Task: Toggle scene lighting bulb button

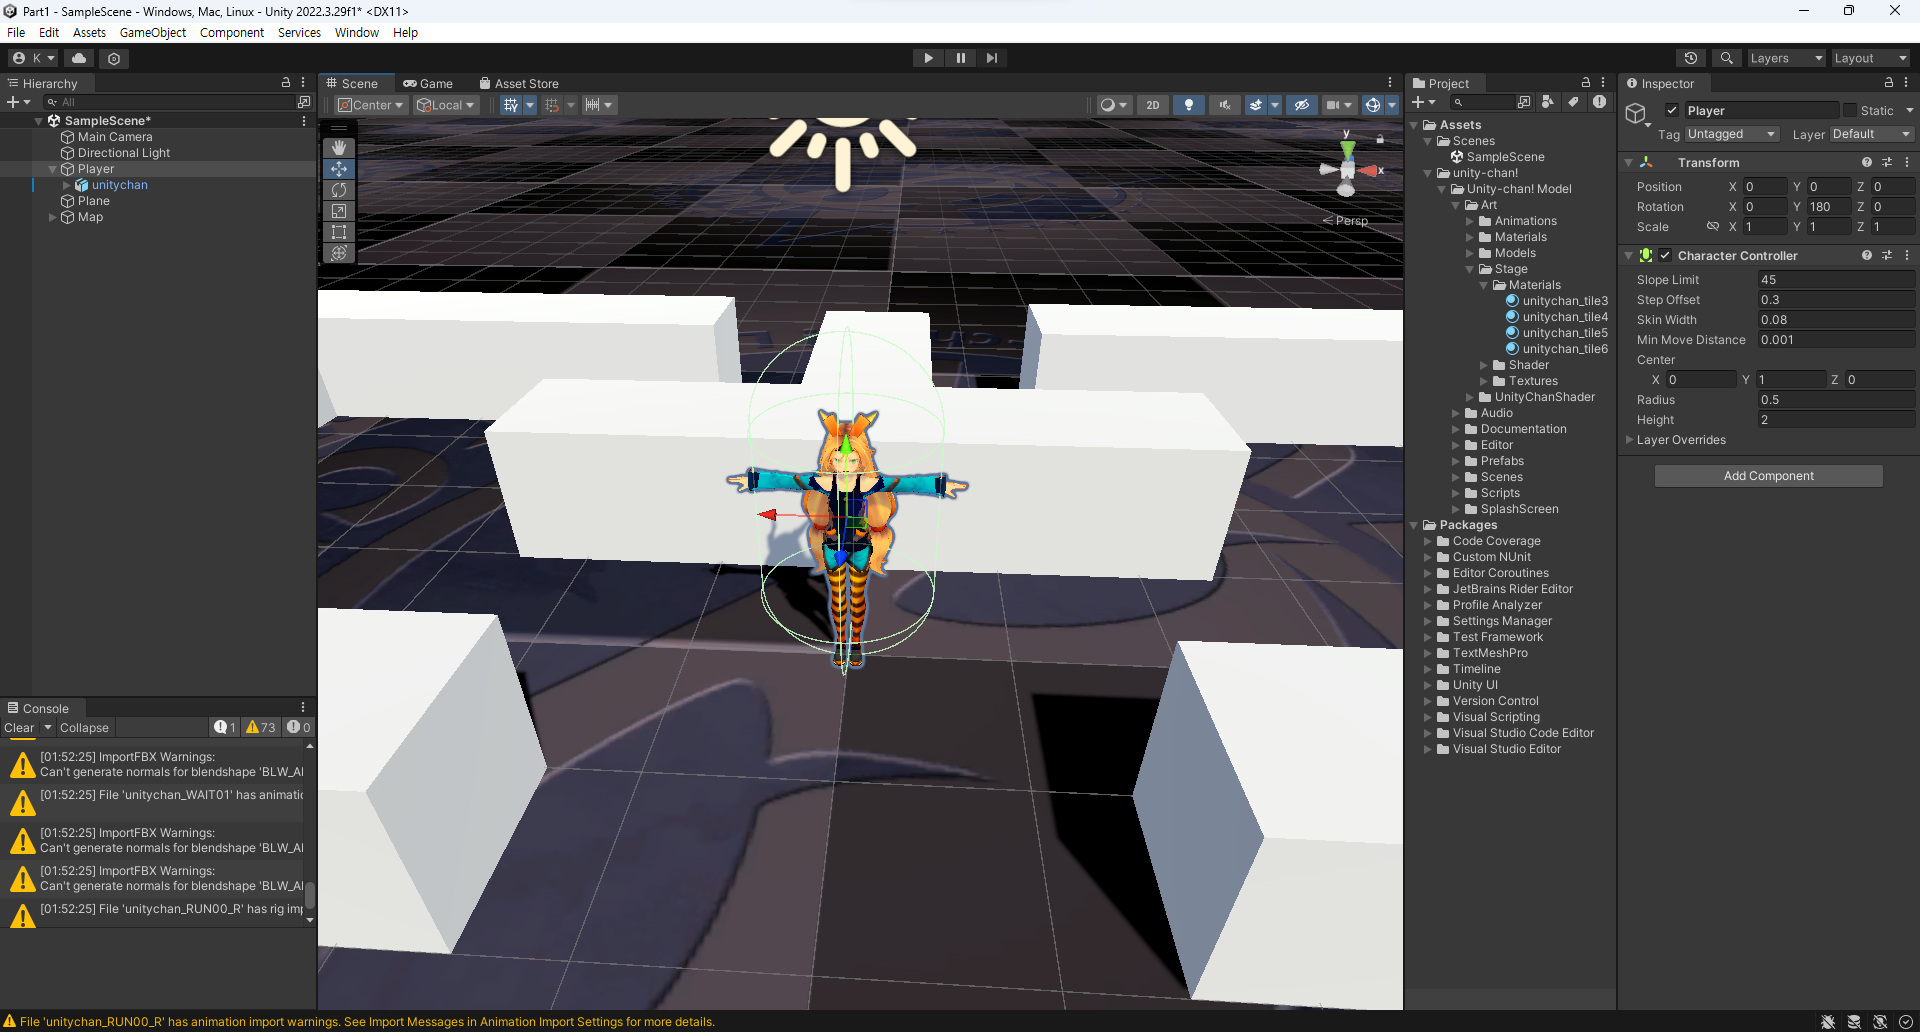Action: tap(1188, 105)
